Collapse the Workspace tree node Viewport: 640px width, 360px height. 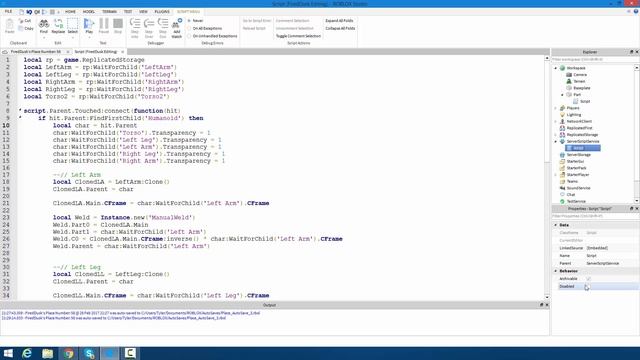coord(556,68)
